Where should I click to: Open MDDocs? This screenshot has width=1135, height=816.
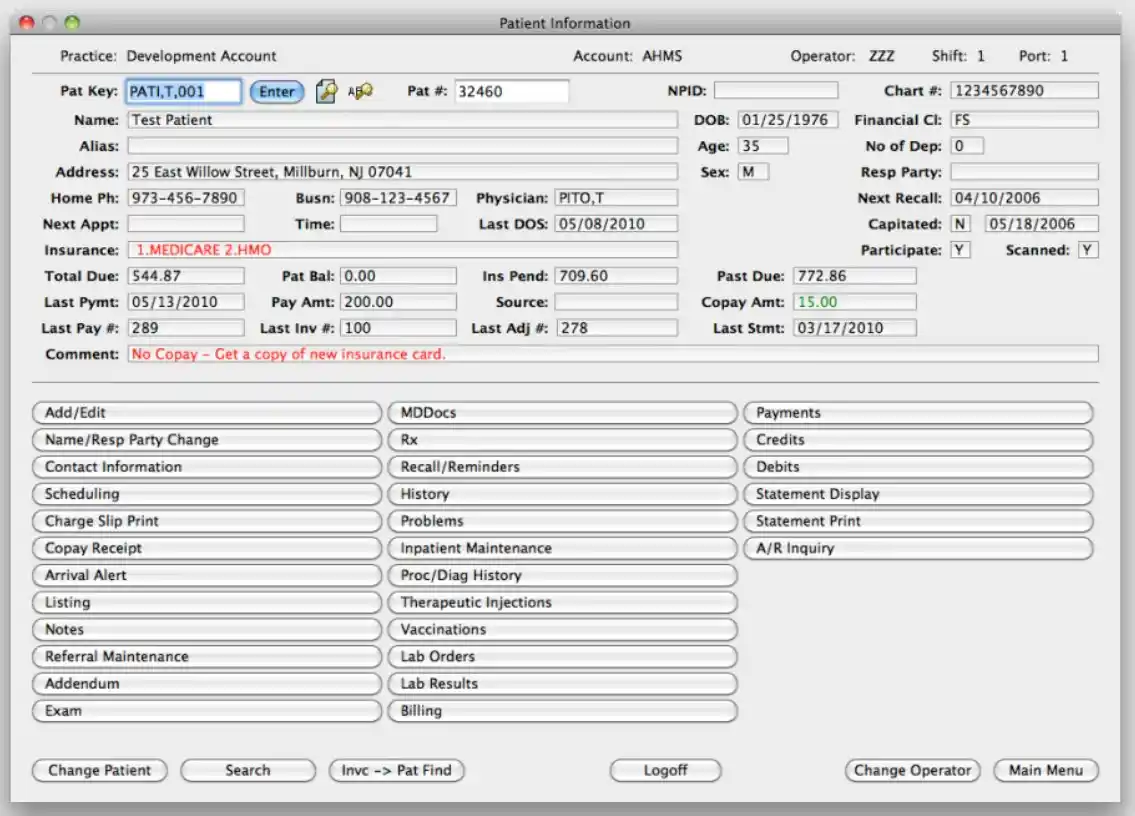pyautogui.click(x=560, y=412)
